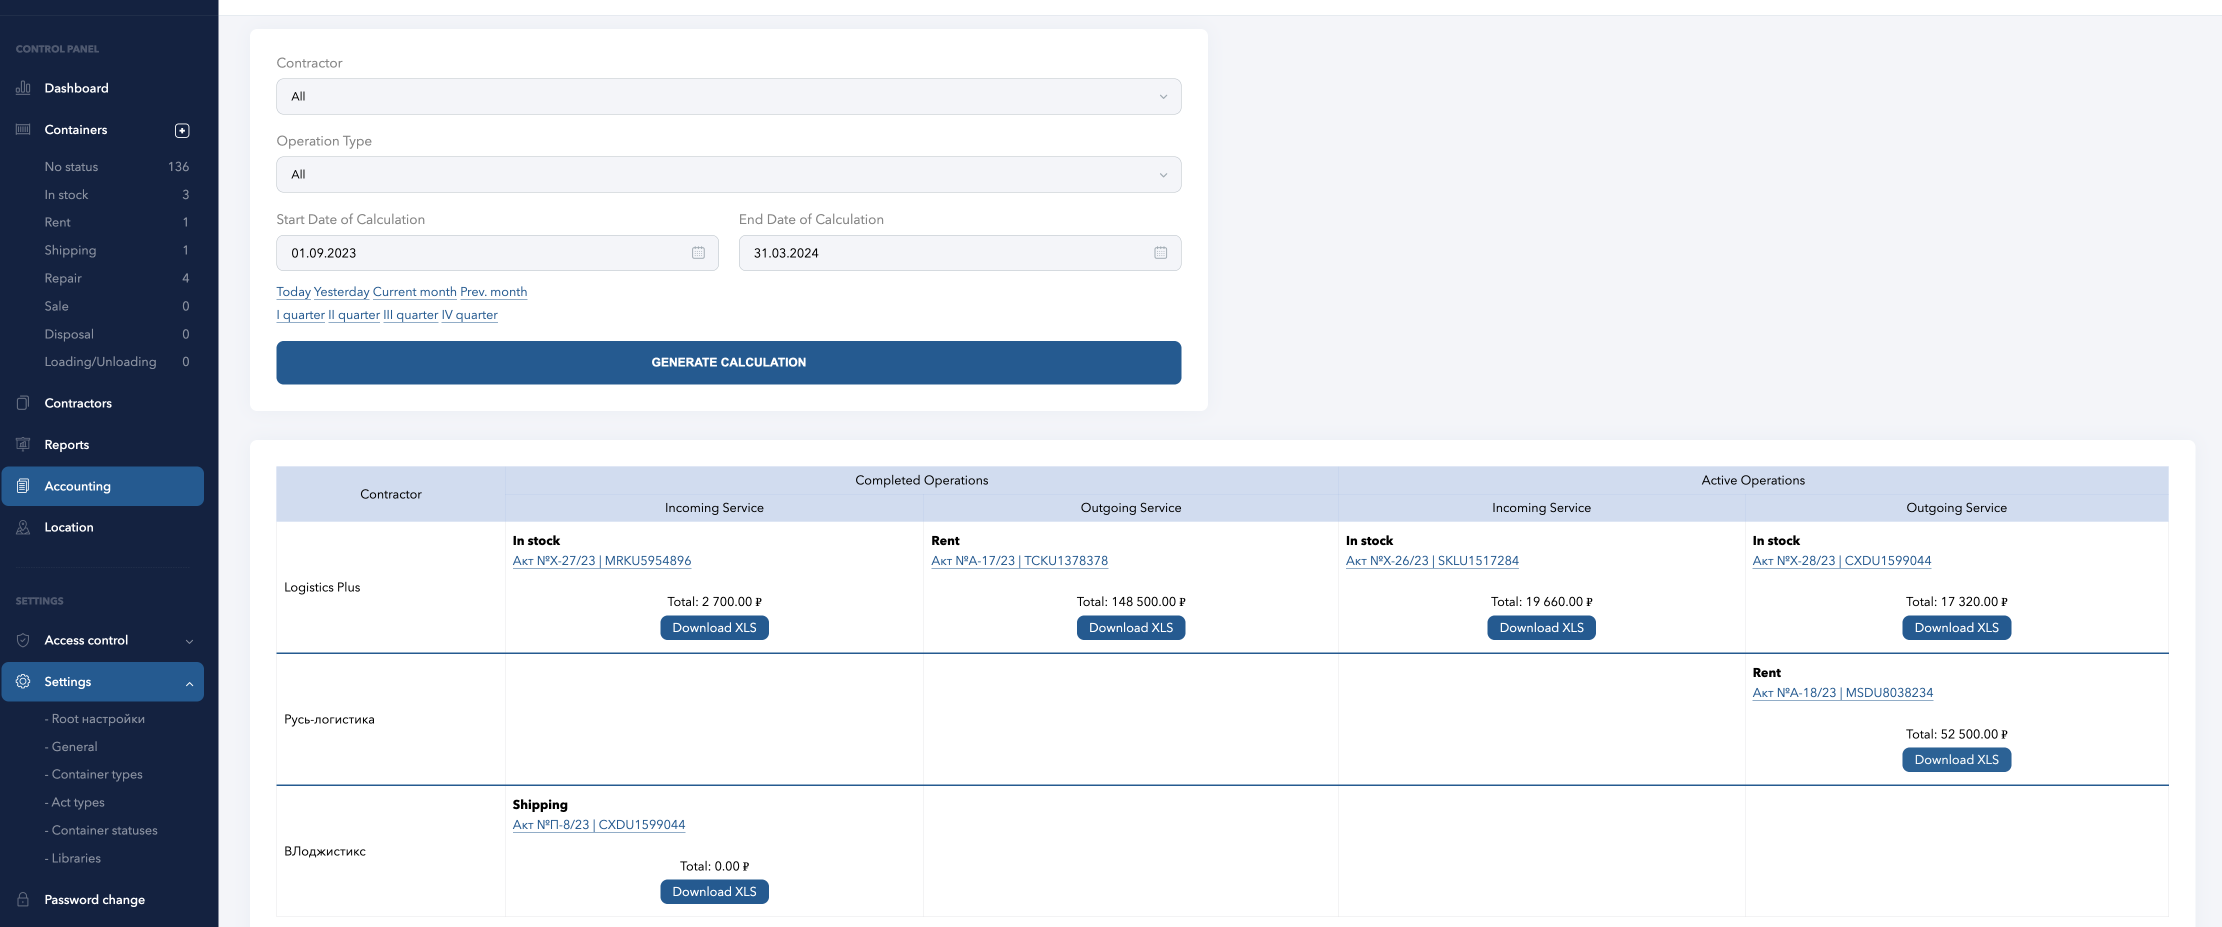The image size is (2222, 927).
Task: Select the Act types settings item
Action: [74, 802]
